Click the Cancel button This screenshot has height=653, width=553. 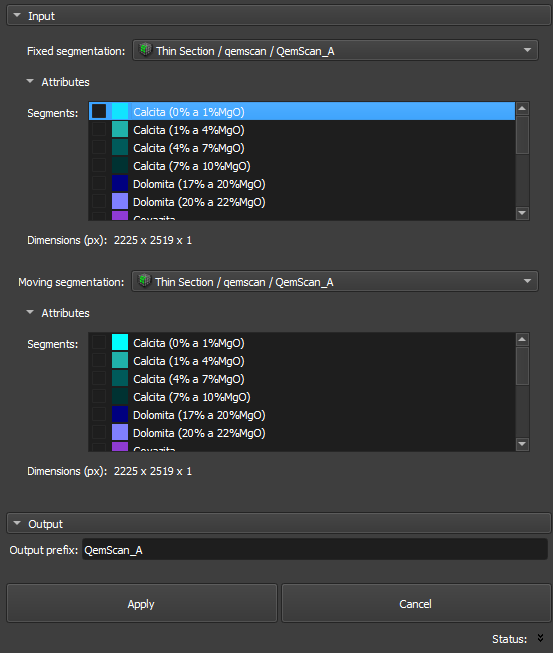(x=416, y=603)
